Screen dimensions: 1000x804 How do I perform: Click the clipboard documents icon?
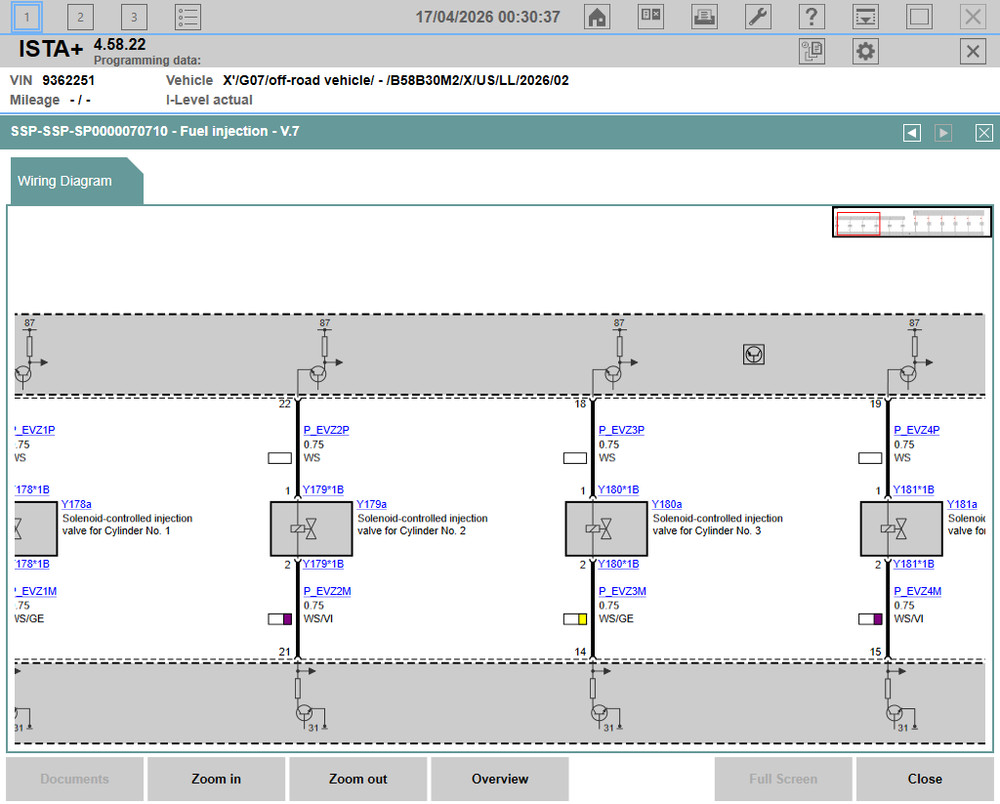pyautogui.click(x=811, y=52)
